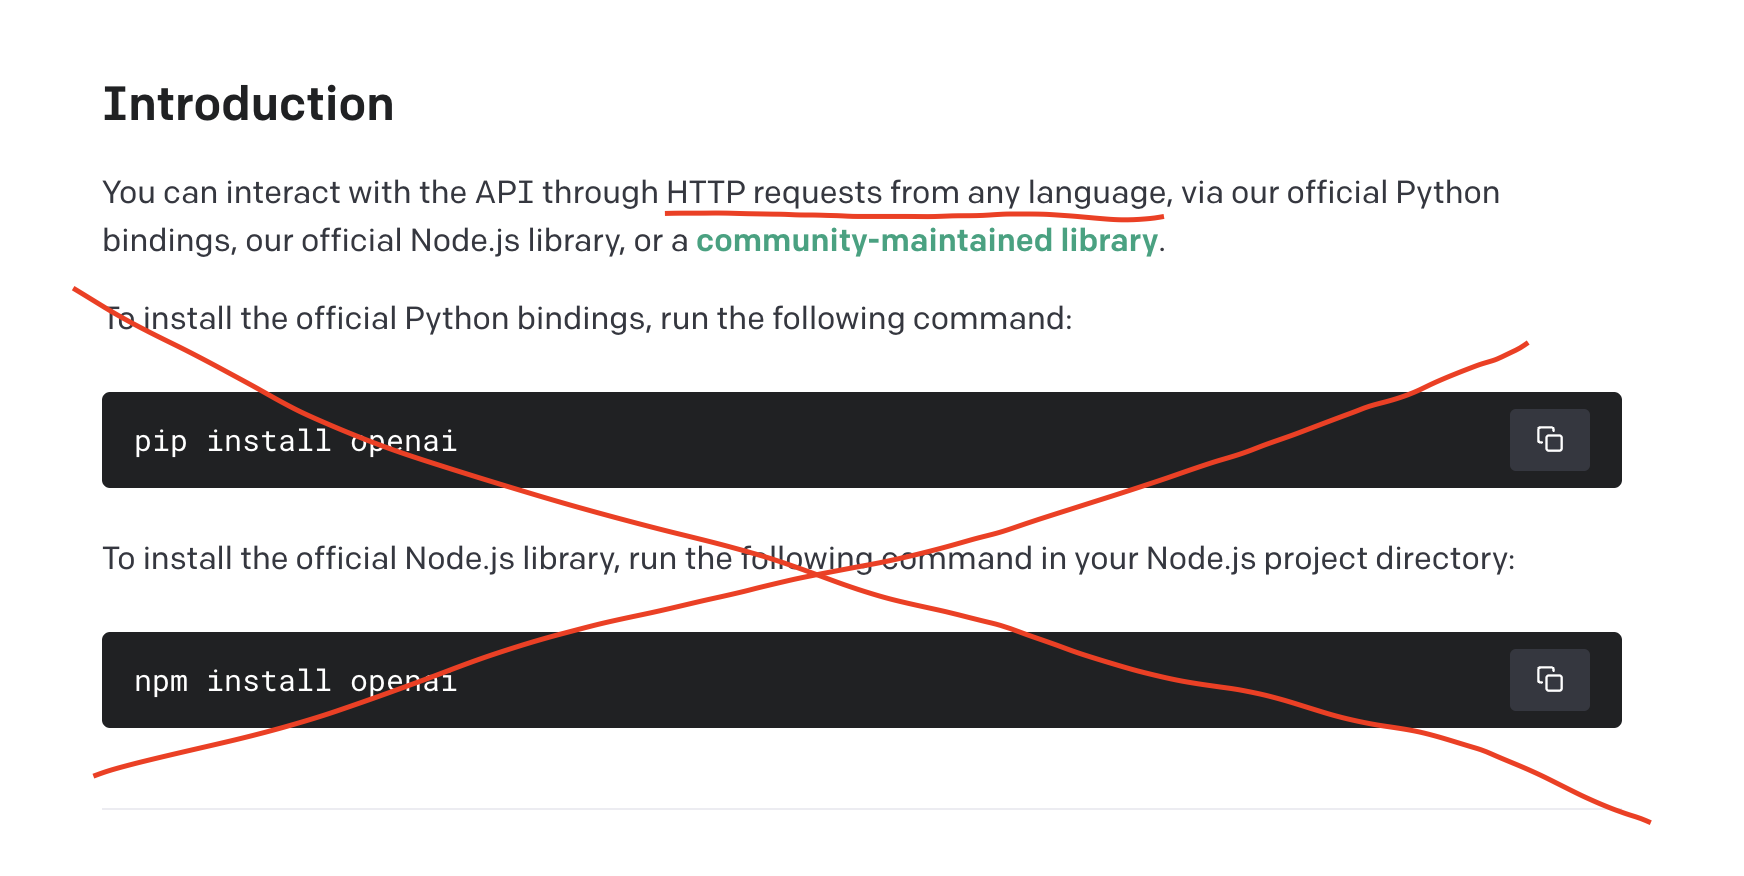Click "project directory:" in the Node.js sentence

1390,559
